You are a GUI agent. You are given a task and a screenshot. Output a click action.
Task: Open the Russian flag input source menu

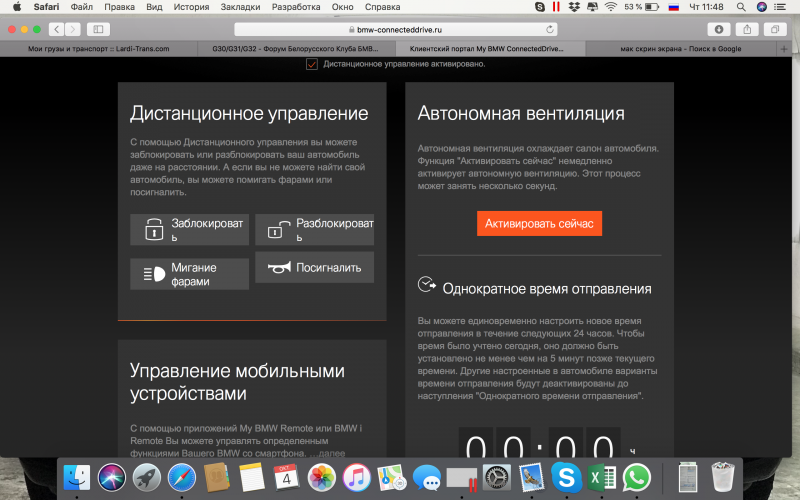673,7
